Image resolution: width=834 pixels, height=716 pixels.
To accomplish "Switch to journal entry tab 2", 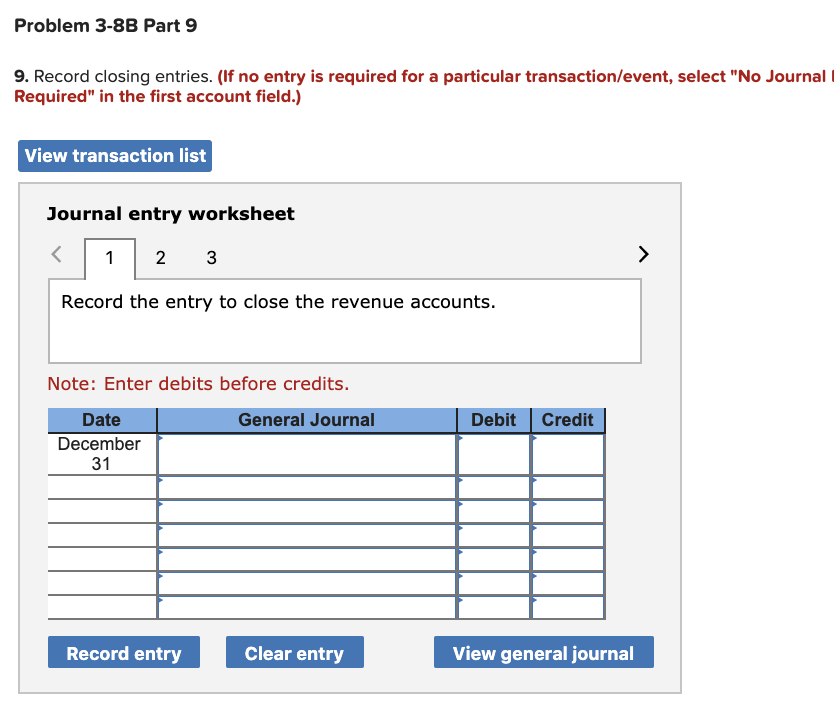I will point(160,257).
